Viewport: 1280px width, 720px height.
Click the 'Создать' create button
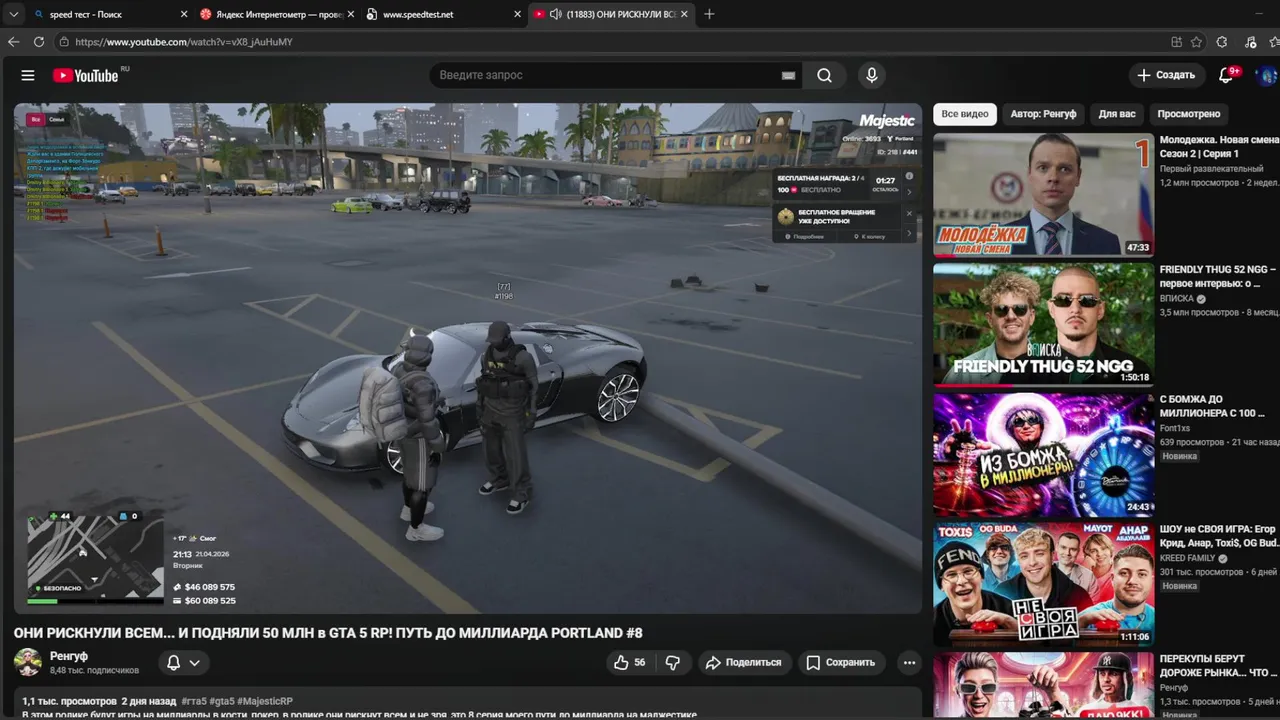coord(1167,75)
